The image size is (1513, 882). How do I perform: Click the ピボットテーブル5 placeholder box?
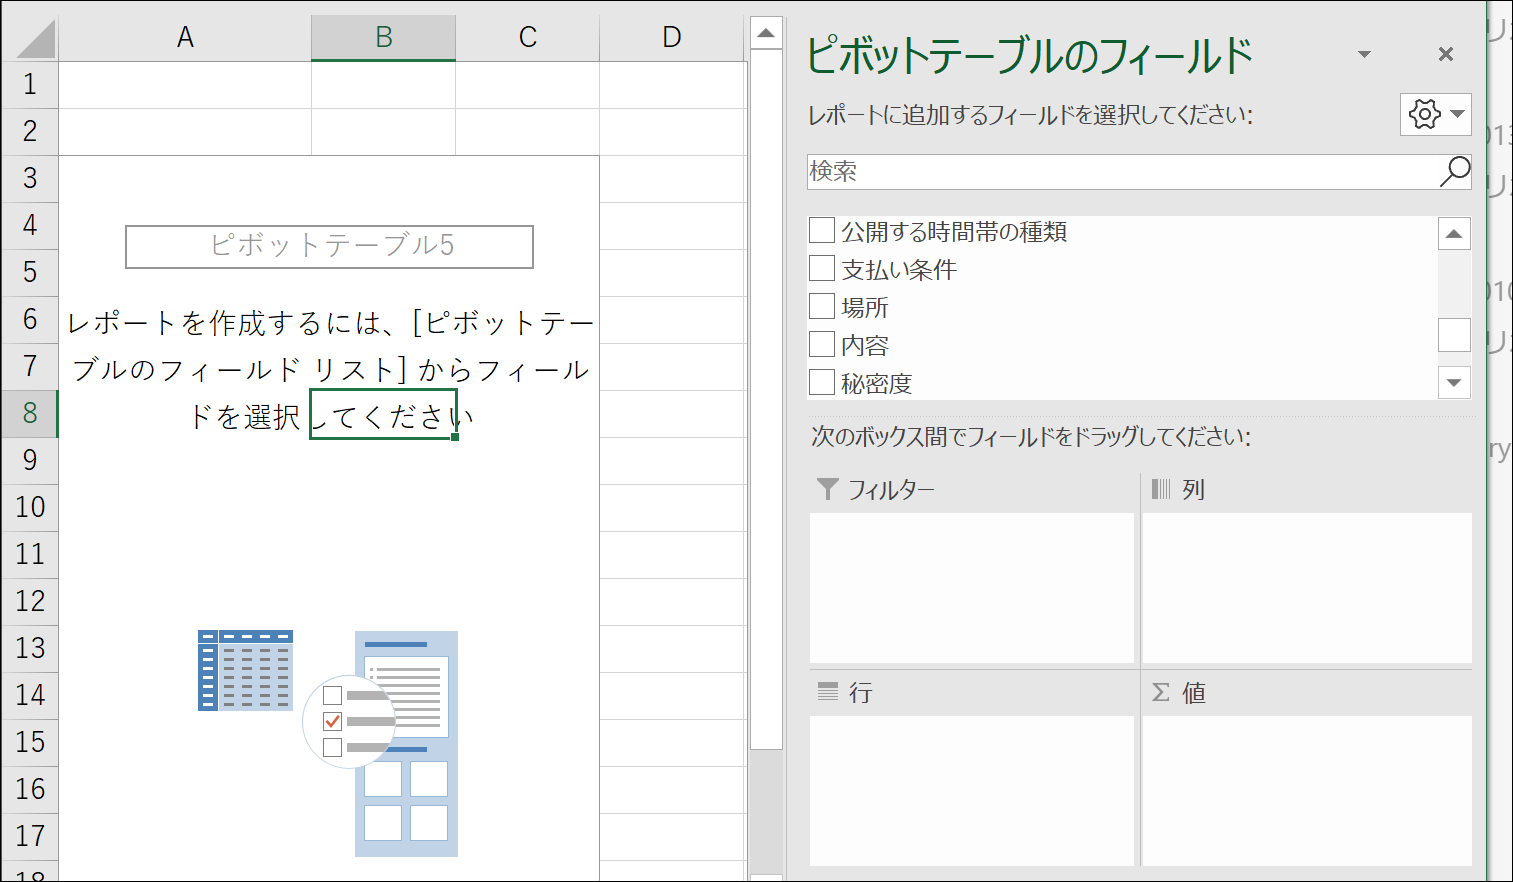329,246
